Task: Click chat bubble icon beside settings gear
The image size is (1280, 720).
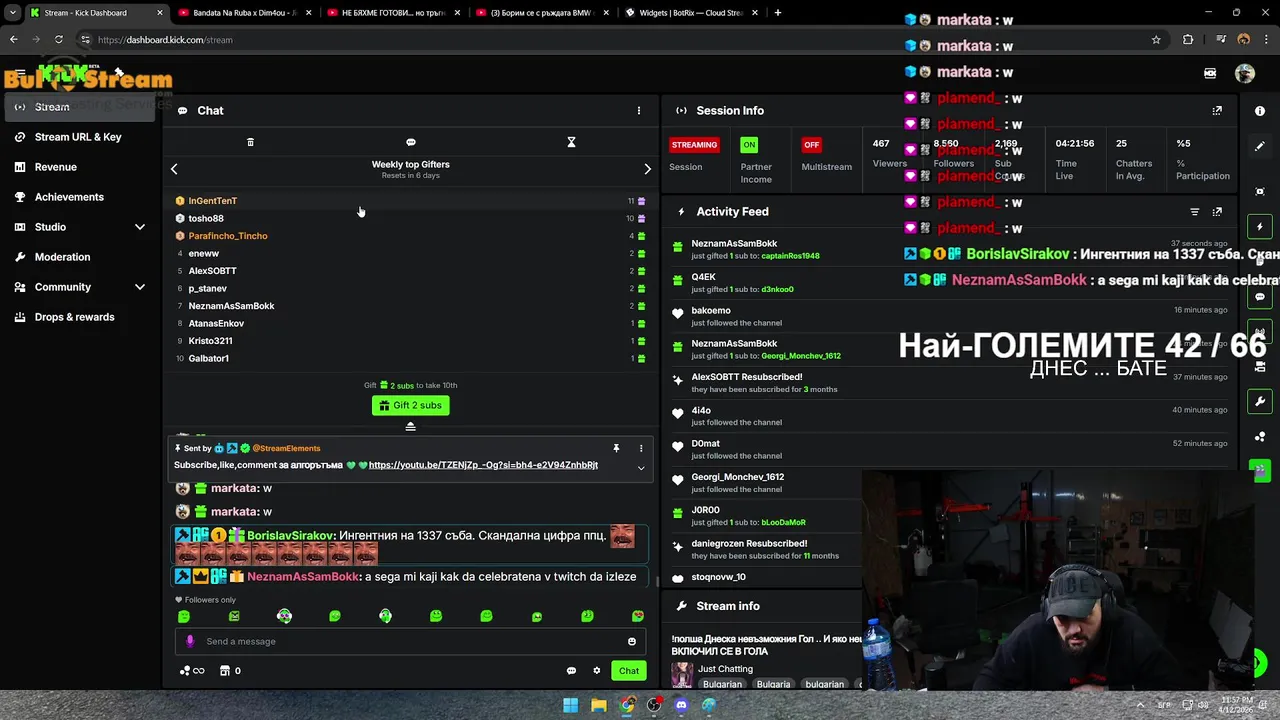Action: (x=571, y=671)
